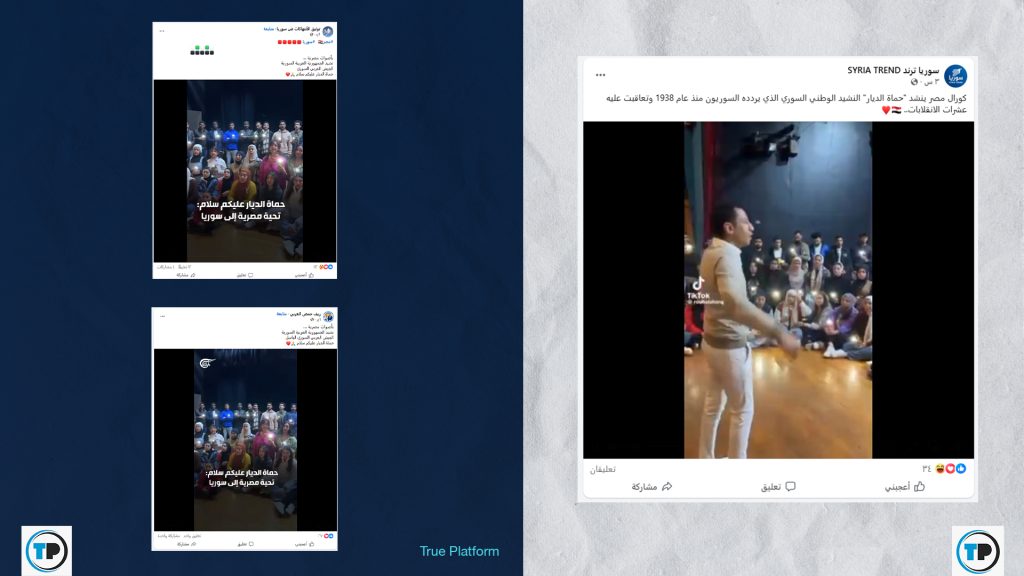Click Share arrow on SYRIA TREND post
Screen dimensions: 1024x576
tap(652, 487)
